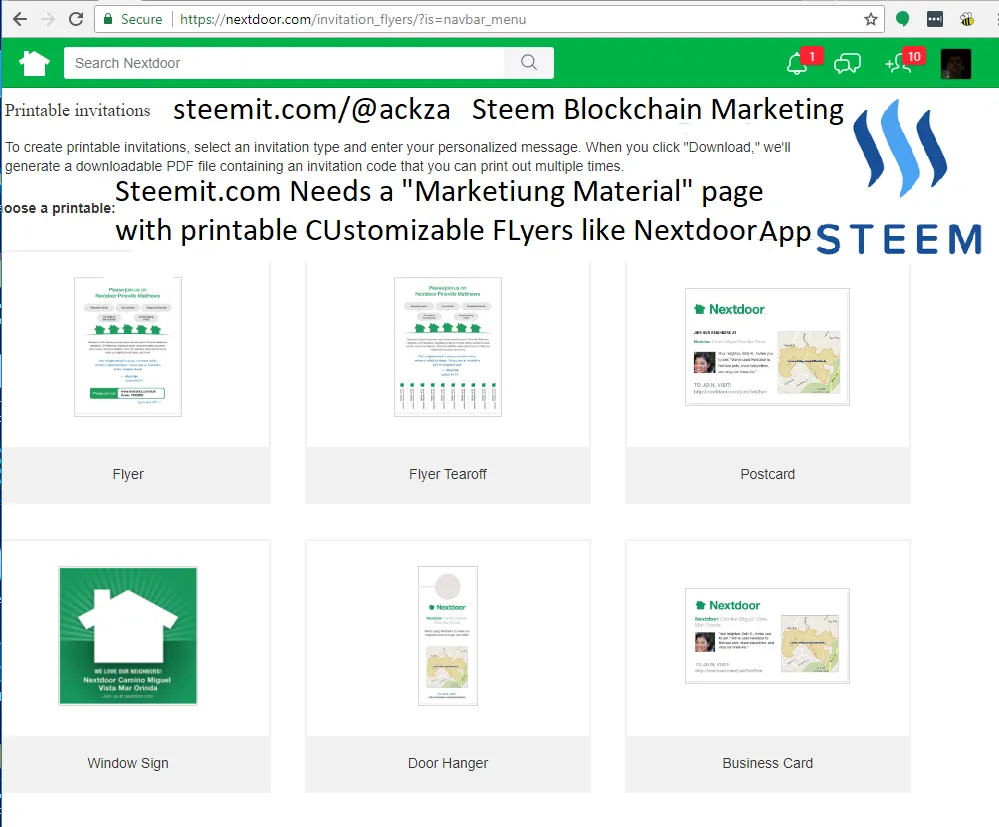
Task: Go to Nextdoor home via house logo
Action: tap(34, 63)
